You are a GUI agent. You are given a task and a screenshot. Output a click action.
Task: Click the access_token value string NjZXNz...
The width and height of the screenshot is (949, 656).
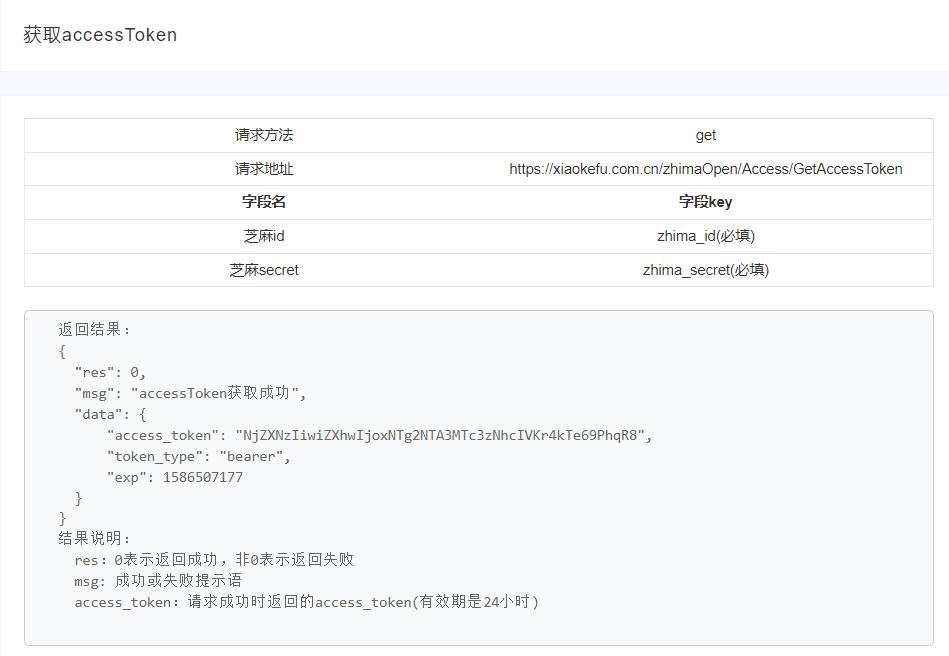(440, 436)
